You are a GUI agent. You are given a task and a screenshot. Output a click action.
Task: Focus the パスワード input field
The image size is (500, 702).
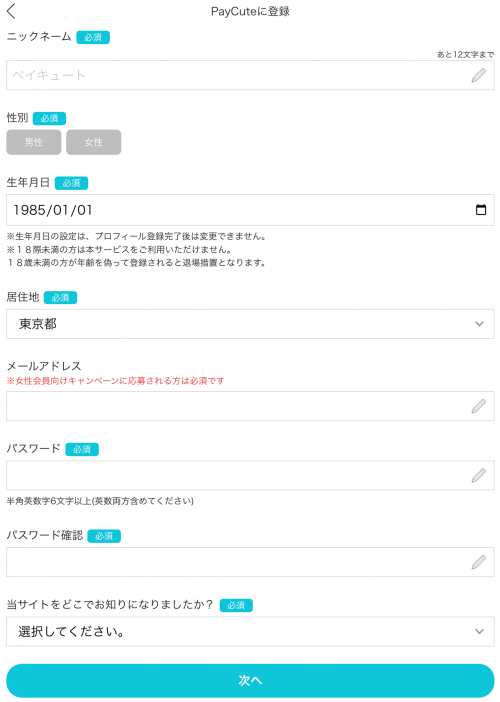[x=250, y=475]
